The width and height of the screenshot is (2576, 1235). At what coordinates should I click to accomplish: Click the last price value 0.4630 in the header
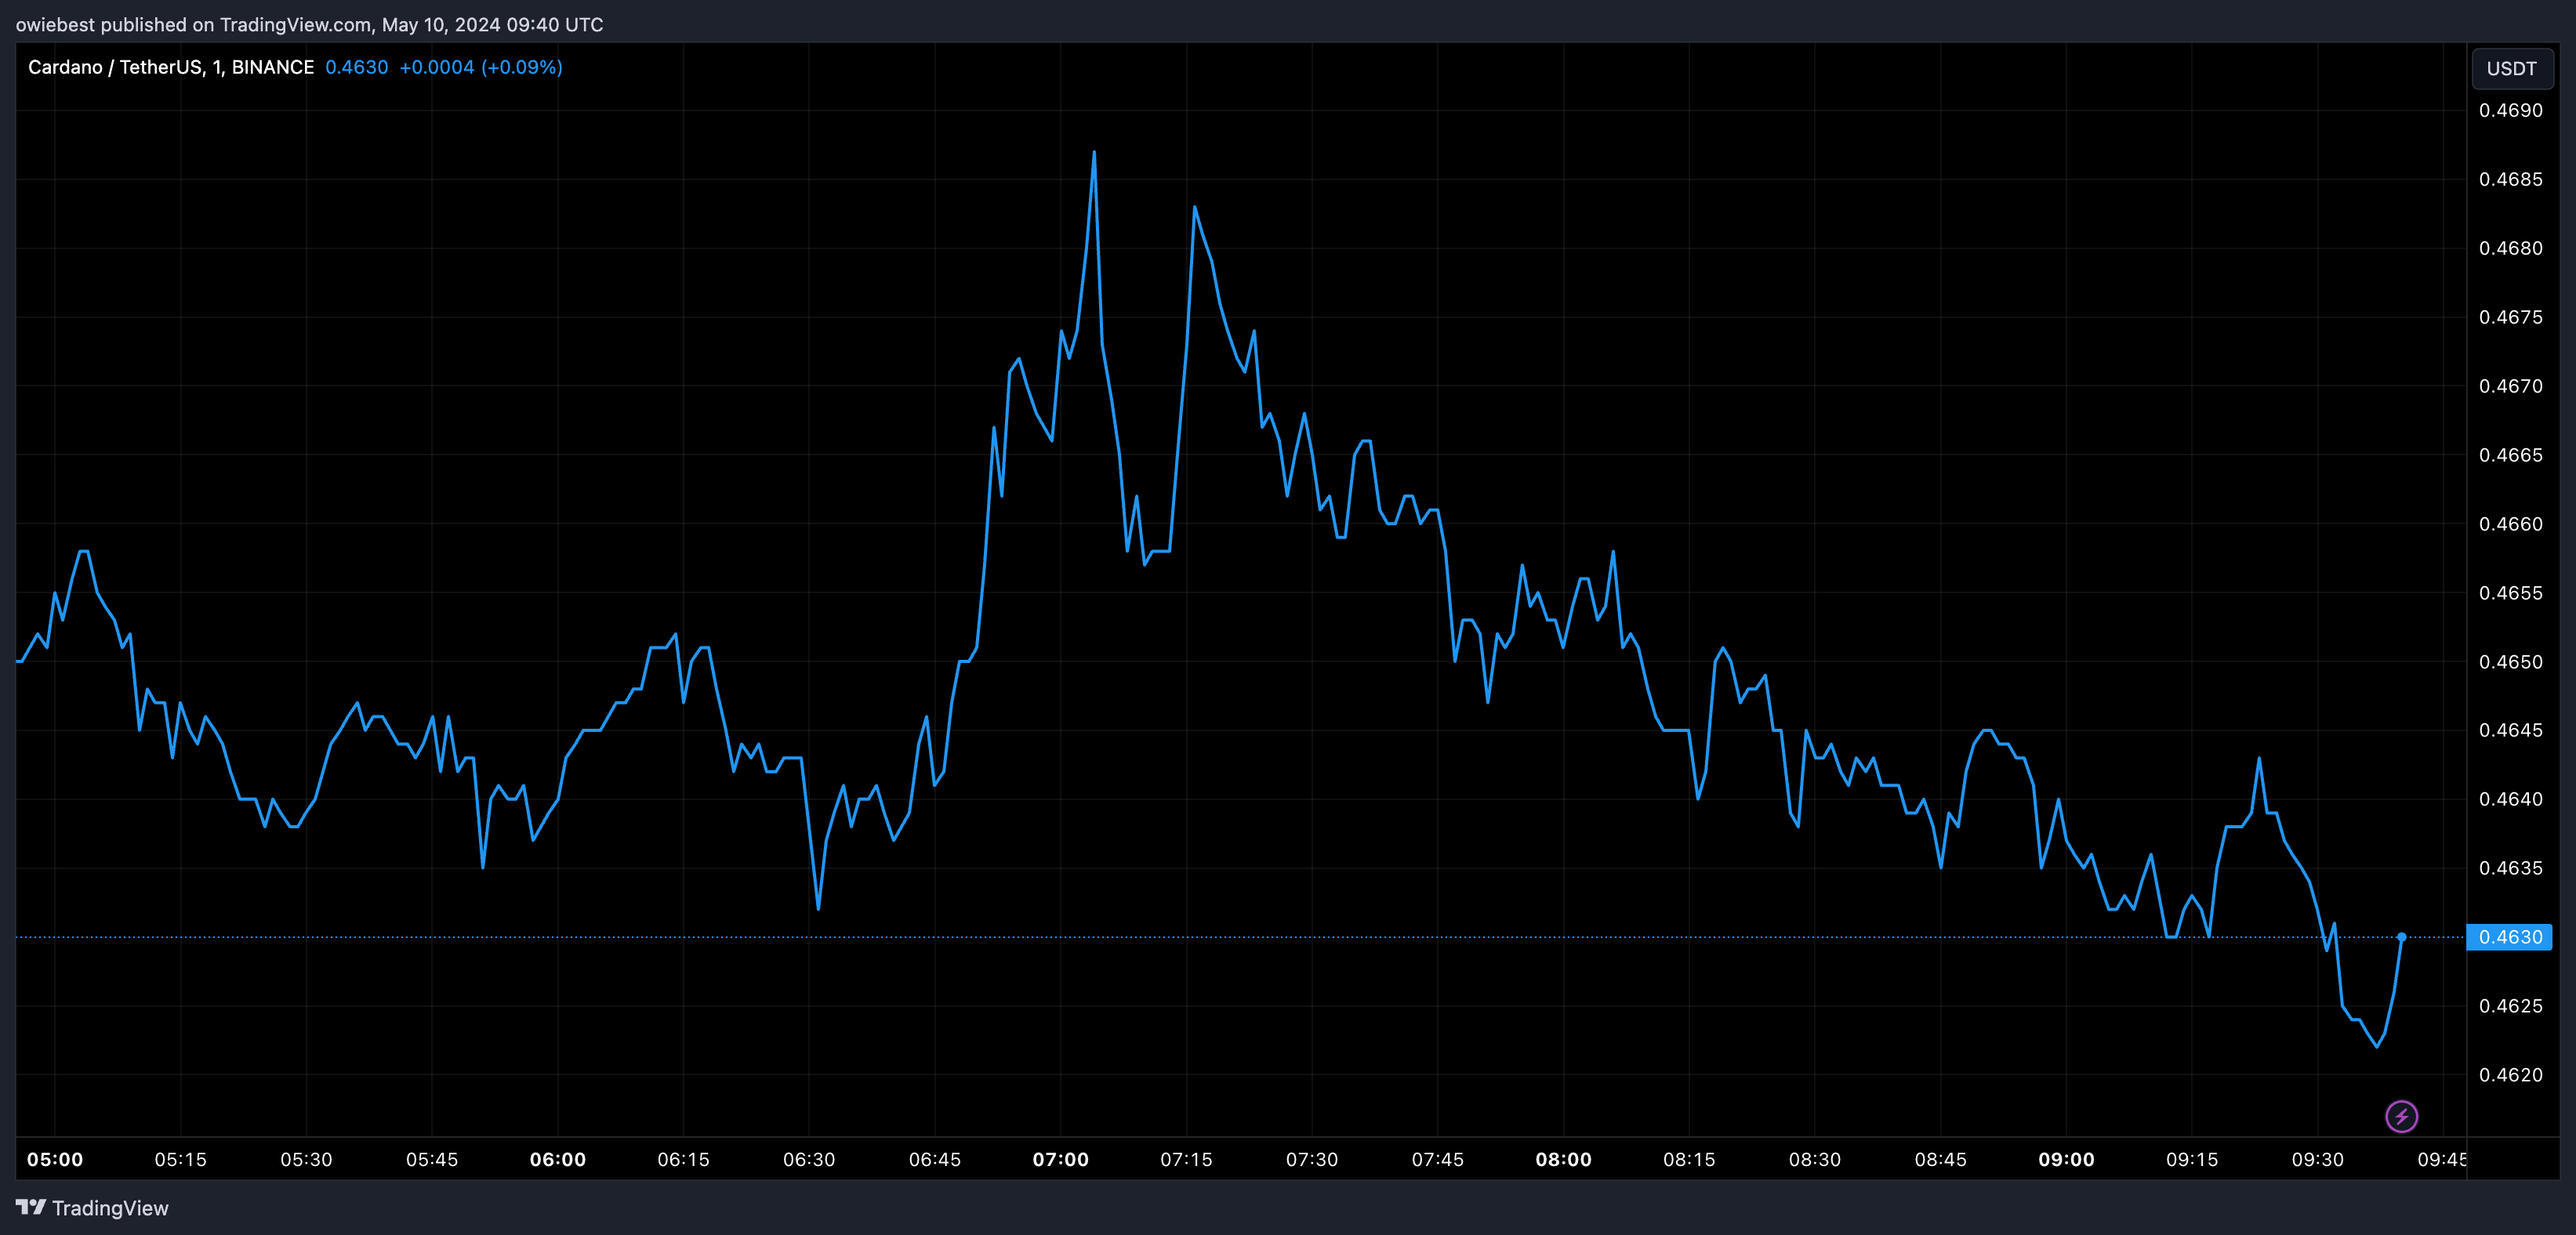coord(356,67)
